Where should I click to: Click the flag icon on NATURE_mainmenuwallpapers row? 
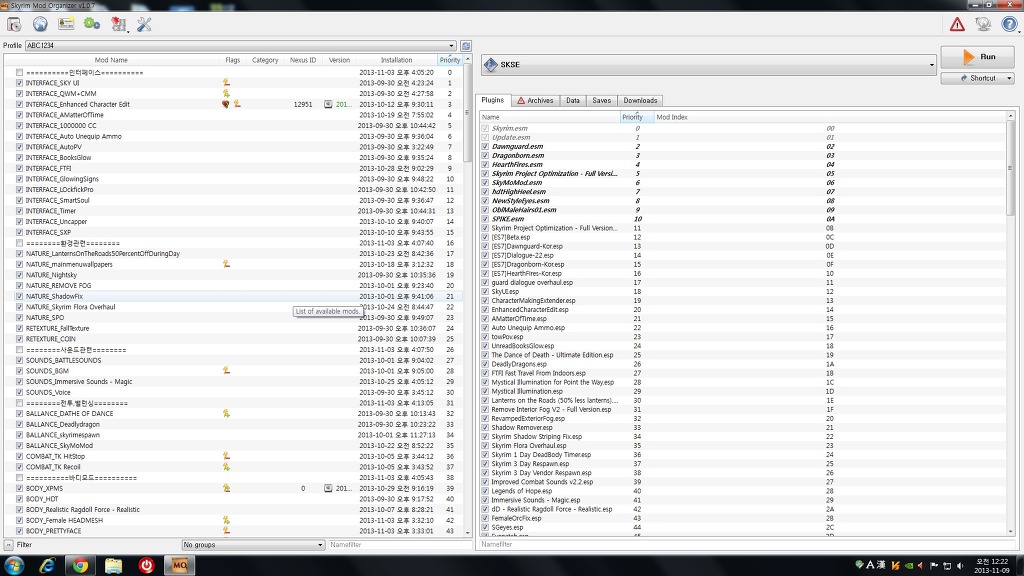pos(226,264)
